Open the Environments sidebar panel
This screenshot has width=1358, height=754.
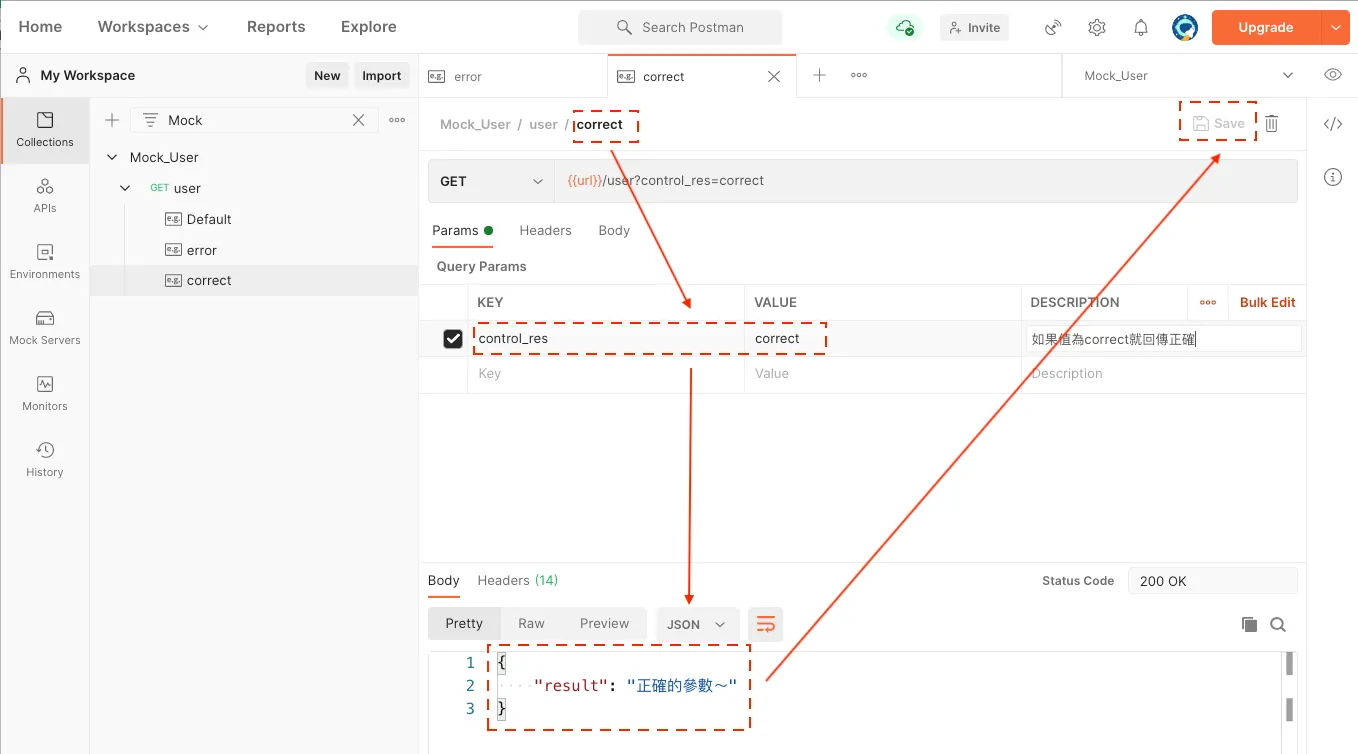coord(45,262)
